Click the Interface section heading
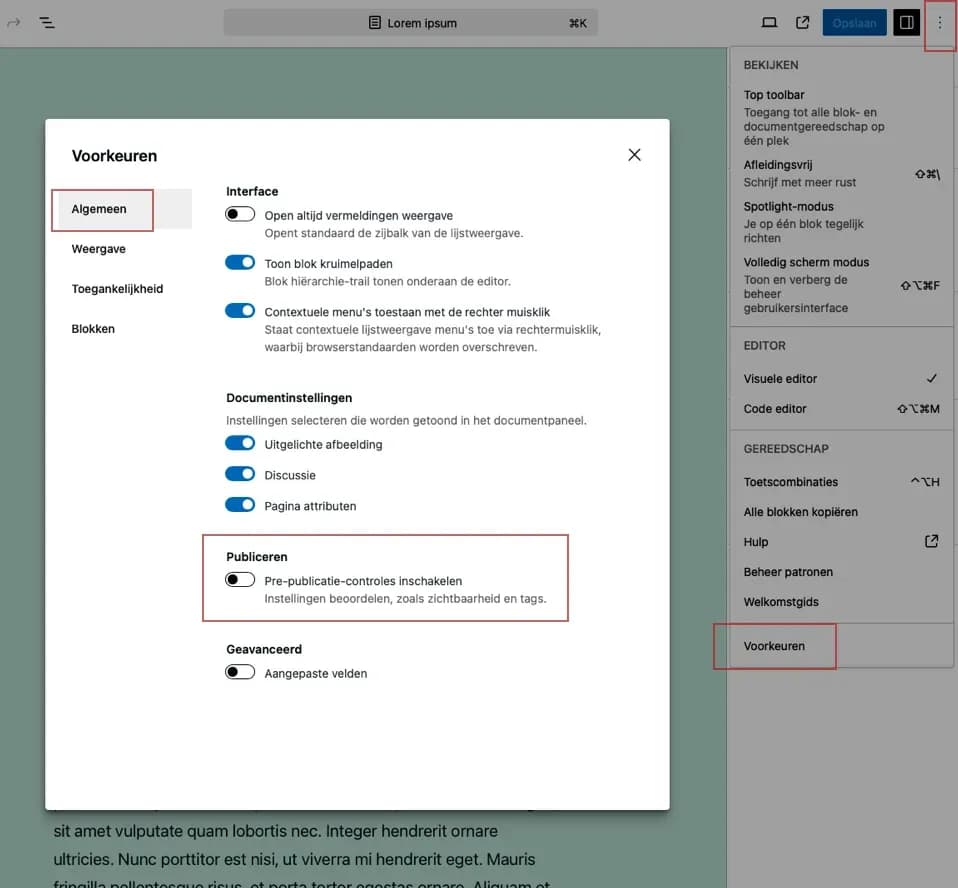This screenshot has width=958, height=888. coord(252,191)
